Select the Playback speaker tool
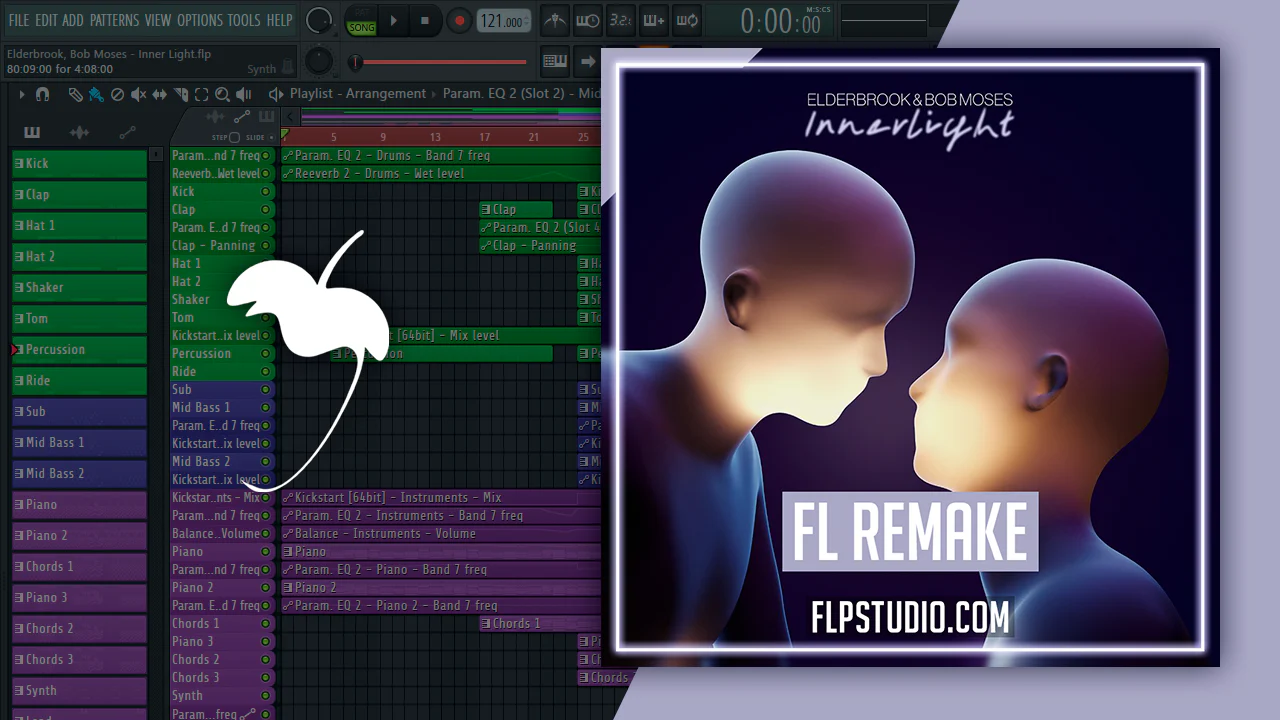 coord(244,94)
